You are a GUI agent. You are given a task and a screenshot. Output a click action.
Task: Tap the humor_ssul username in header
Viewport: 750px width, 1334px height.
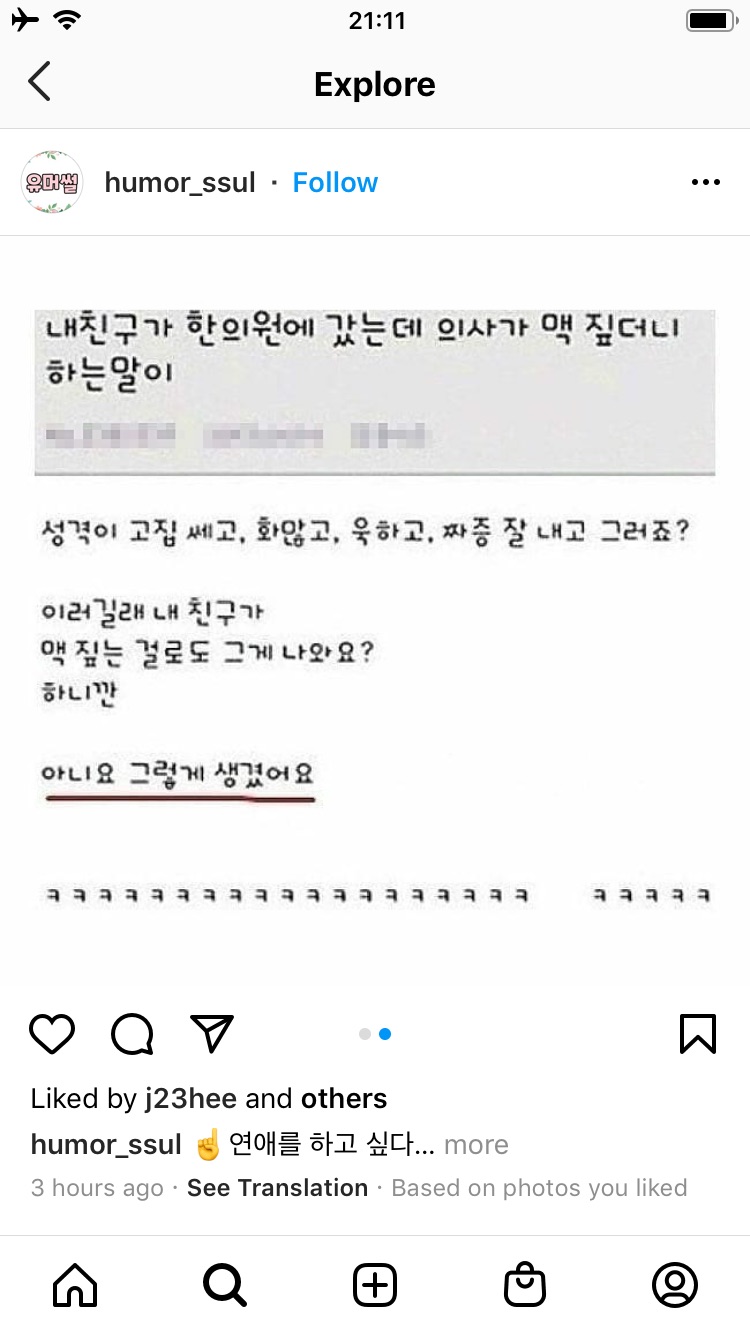click(x=180, y=183)
